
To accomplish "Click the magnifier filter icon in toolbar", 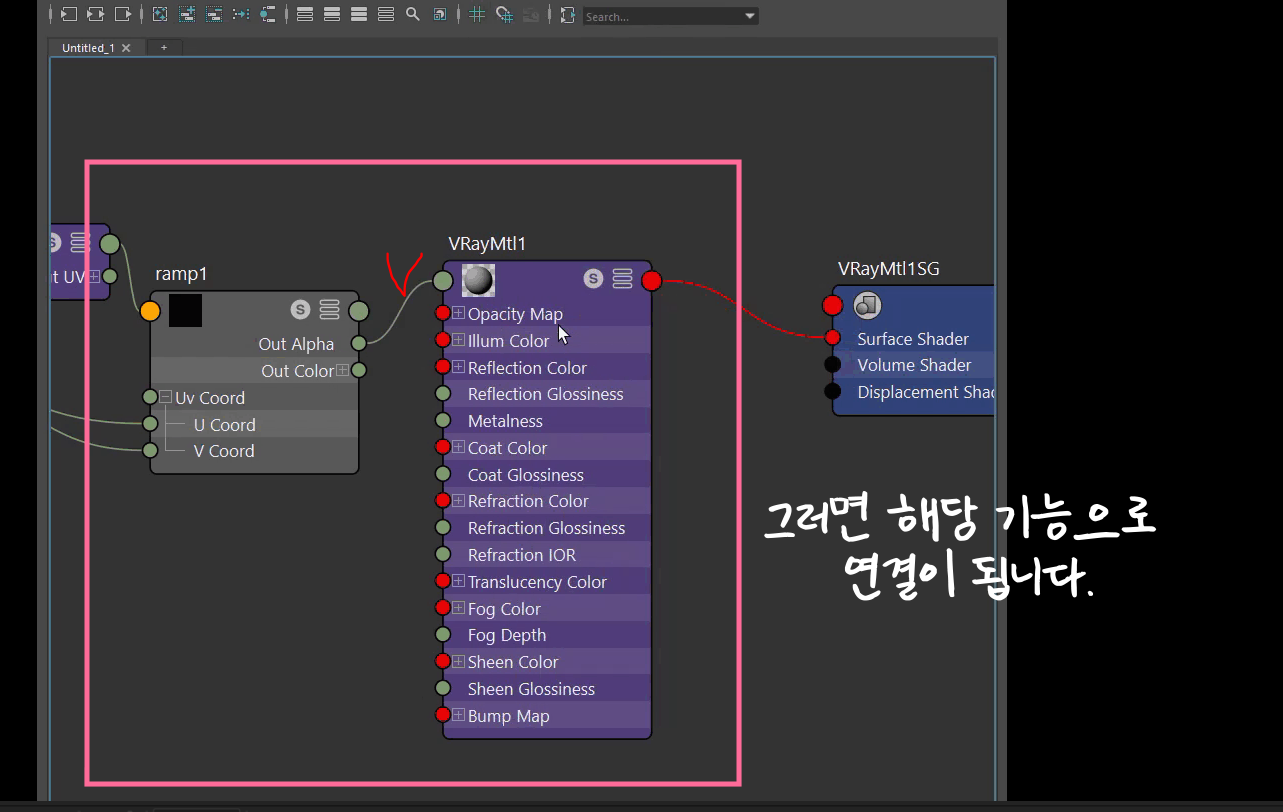I will 413,14.
